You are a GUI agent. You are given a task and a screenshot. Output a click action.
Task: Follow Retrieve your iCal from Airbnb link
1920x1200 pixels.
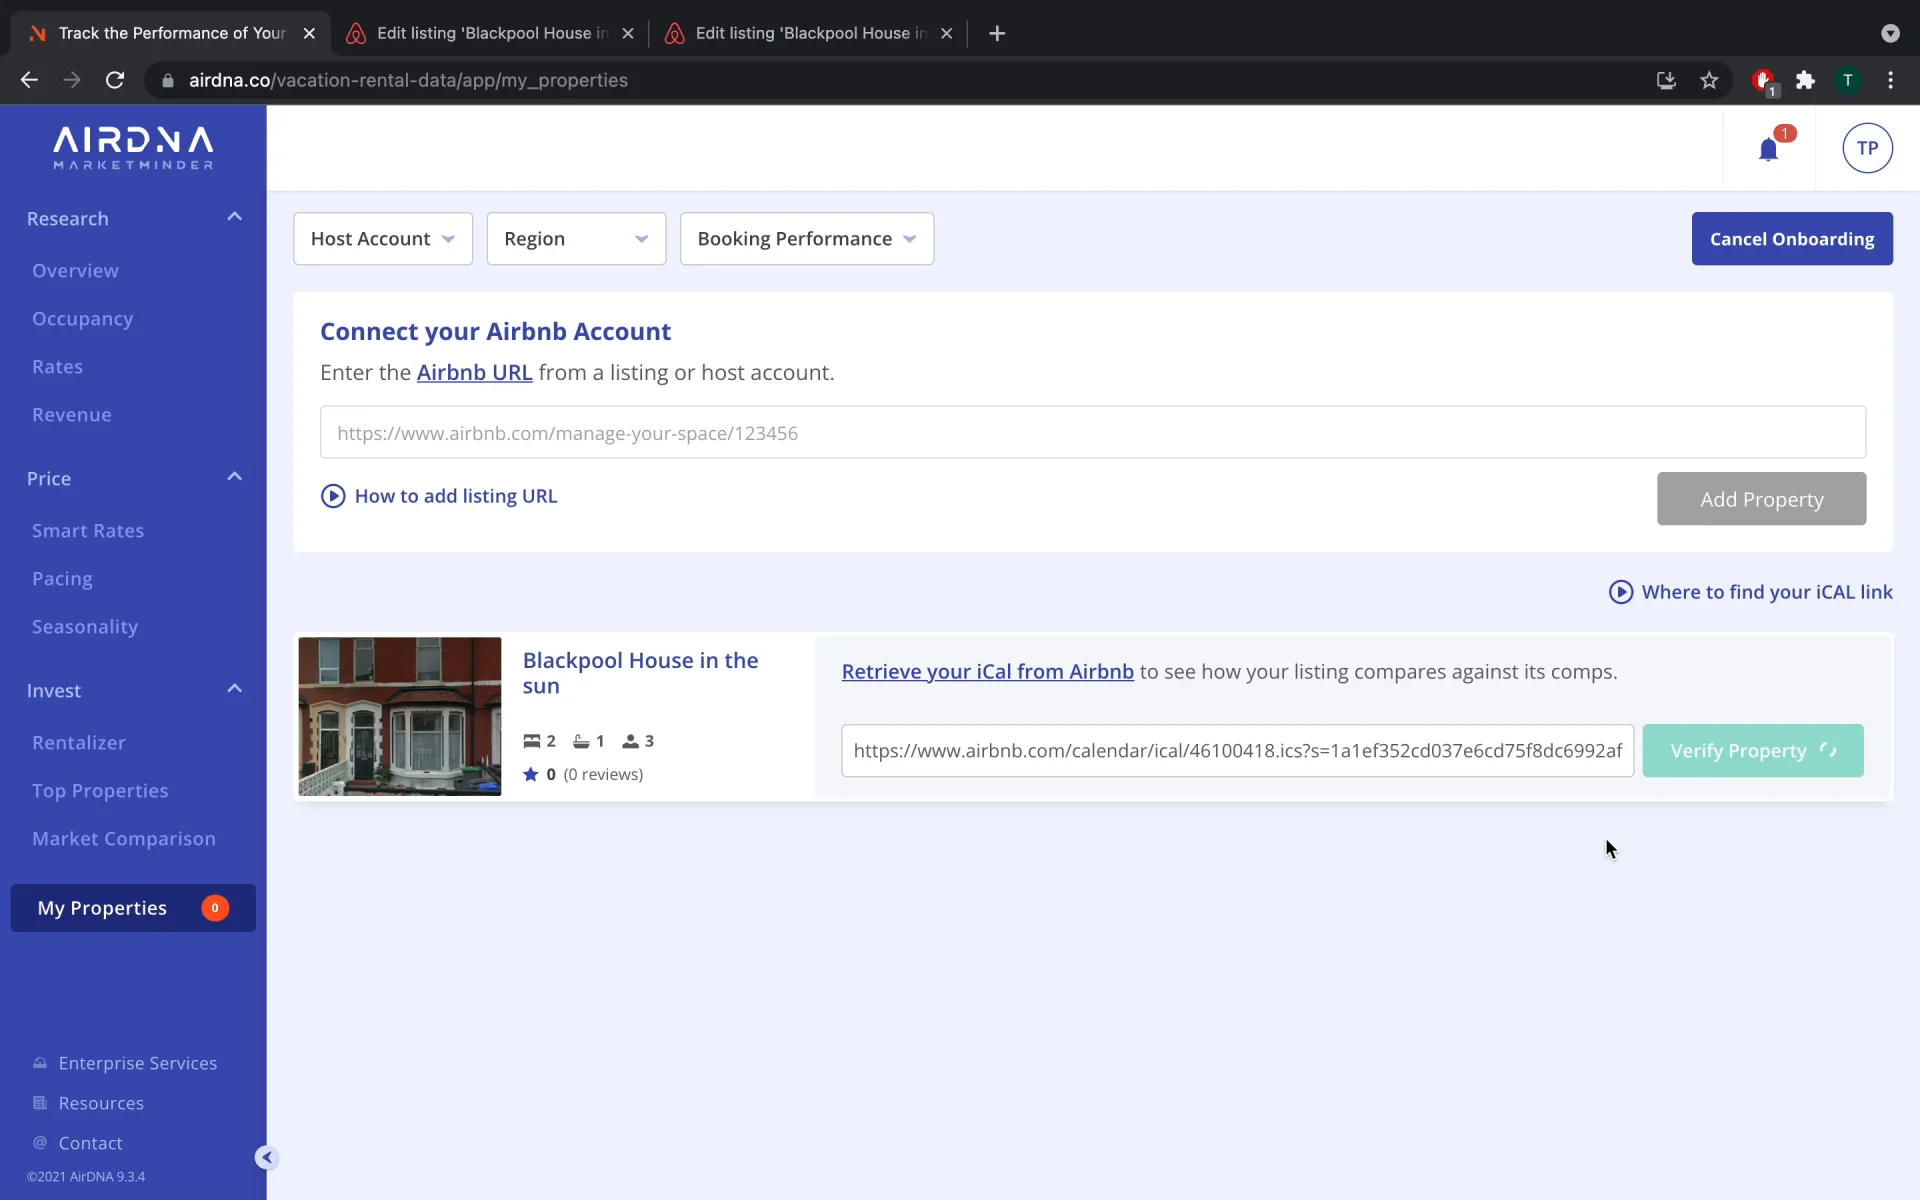click(988, 672)
